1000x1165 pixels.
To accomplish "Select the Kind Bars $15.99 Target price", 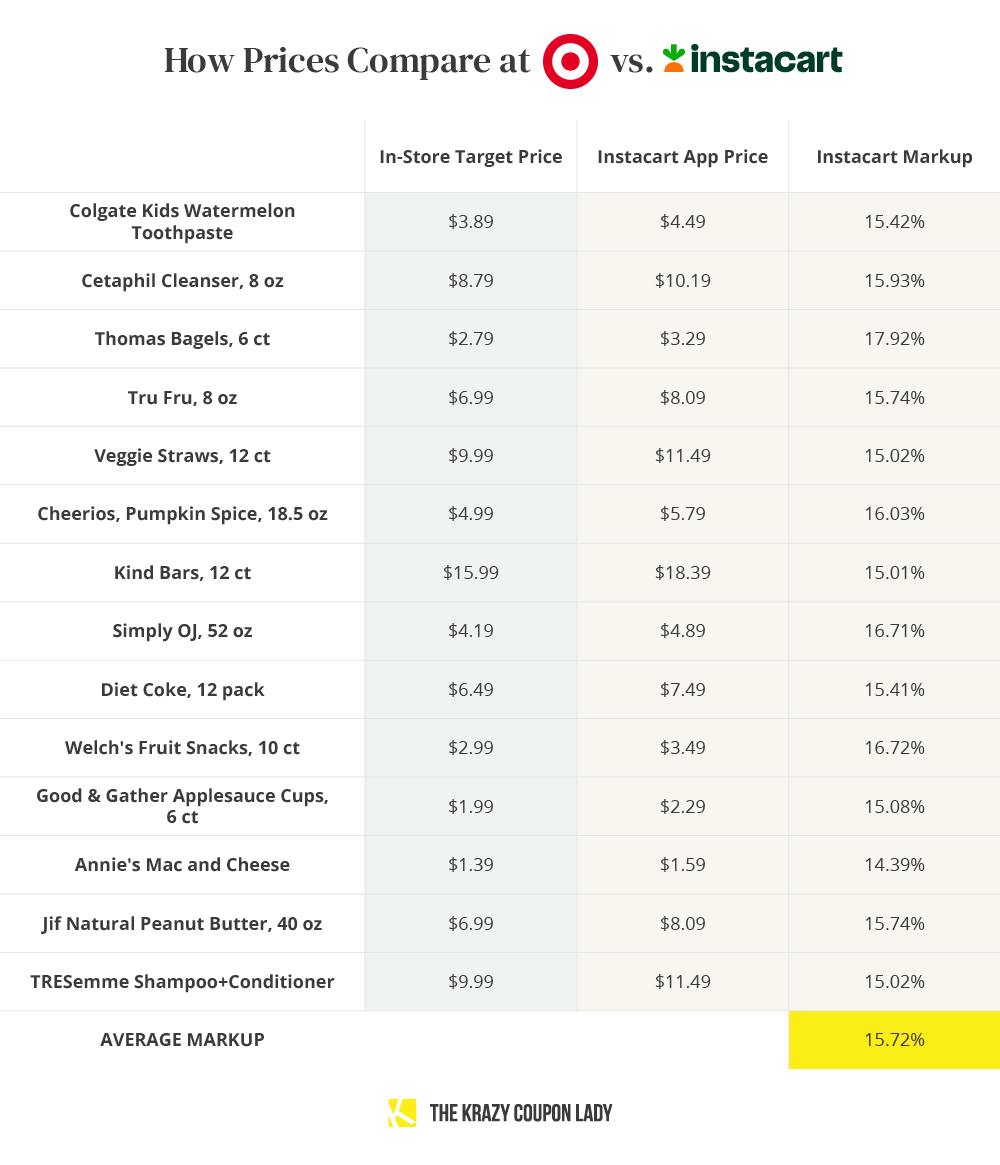I will click(x=470, y=573).
